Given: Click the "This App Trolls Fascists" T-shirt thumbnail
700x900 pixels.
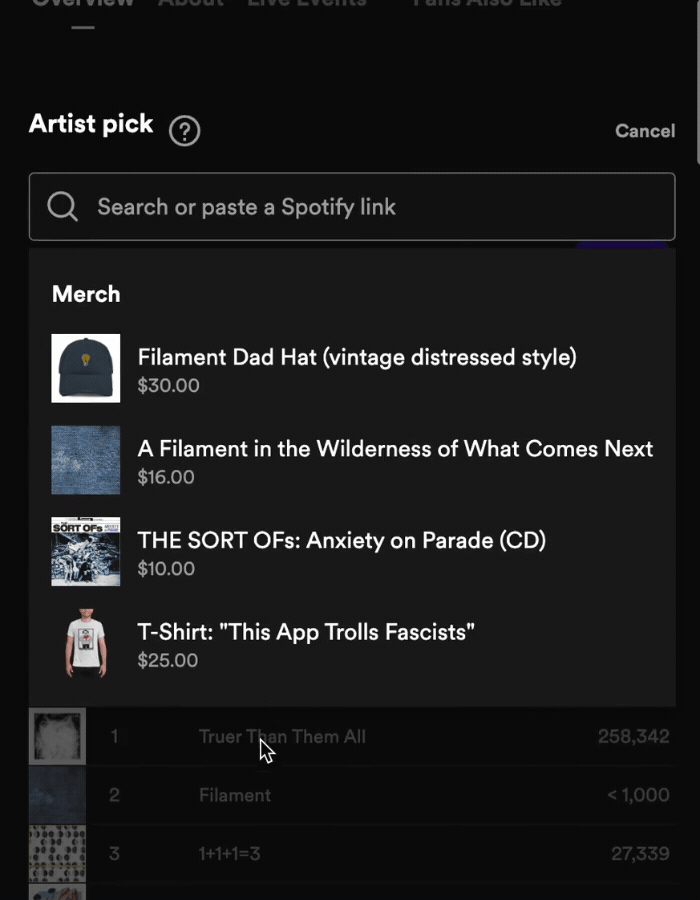Looking at the screenshot, I should point(85,643).
